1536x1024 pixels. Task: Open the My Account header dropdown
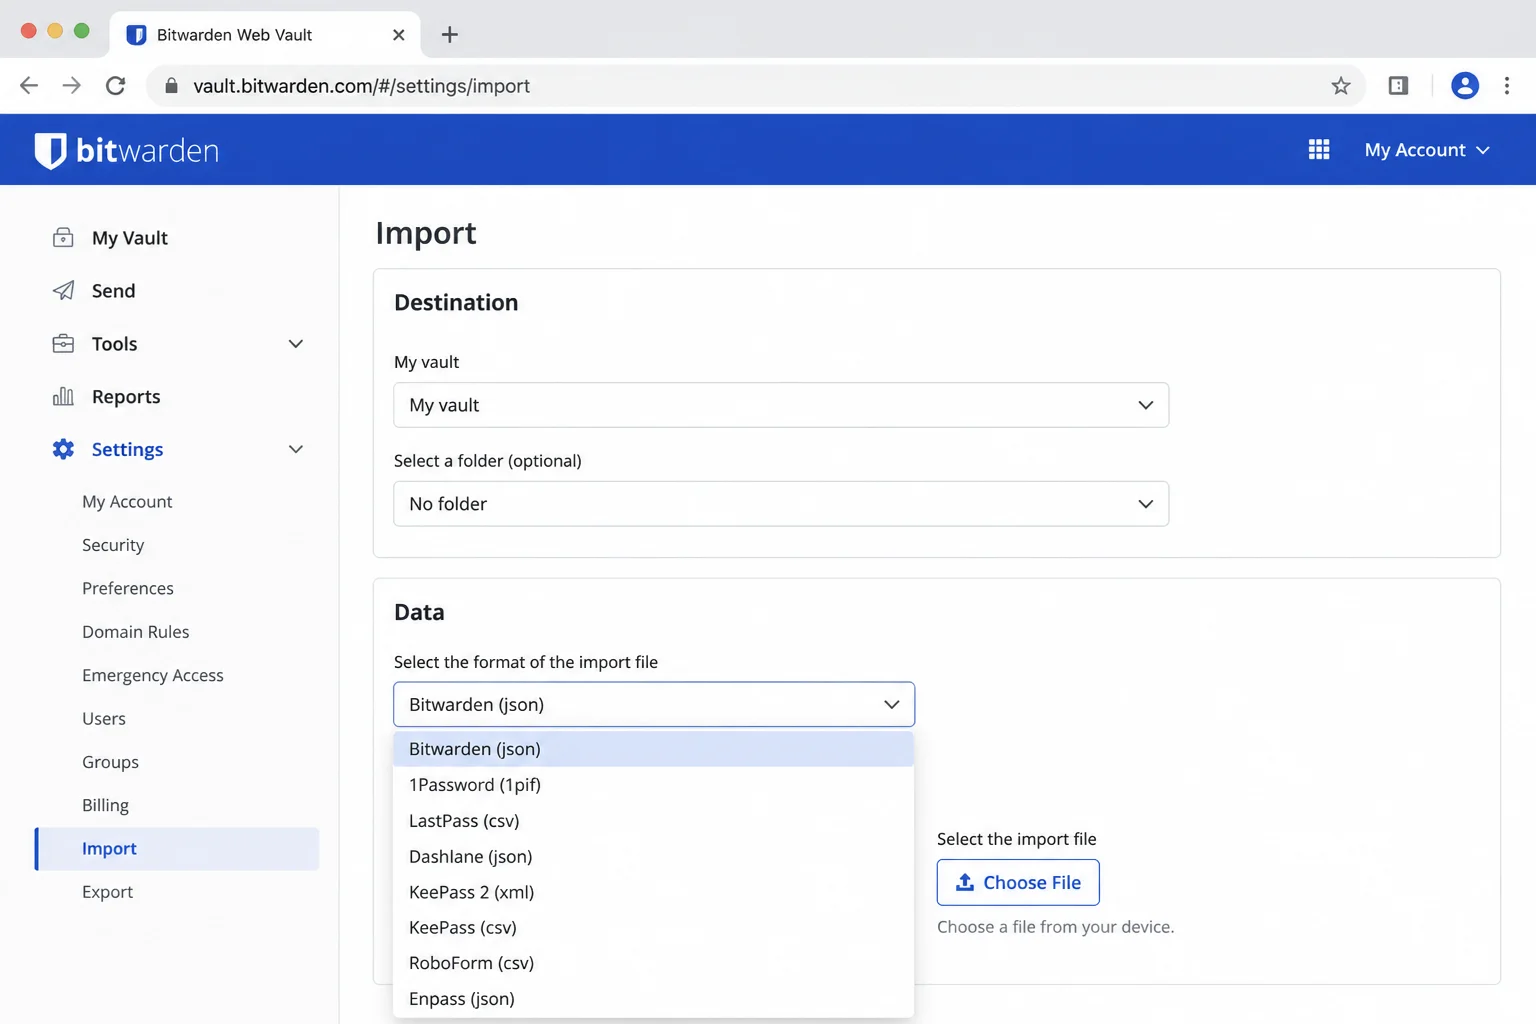click(1427, 150)
